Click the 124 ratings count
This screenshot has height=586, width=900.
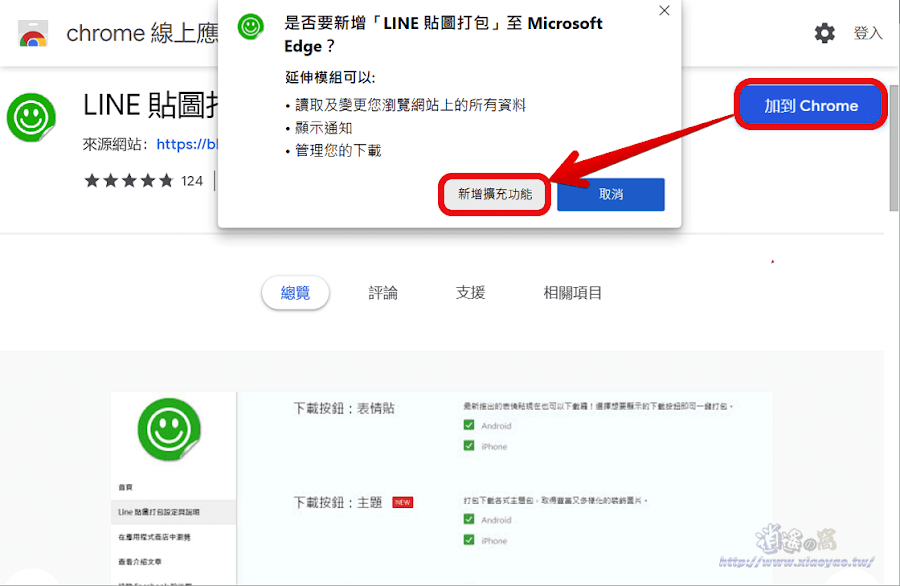[192, 181]
